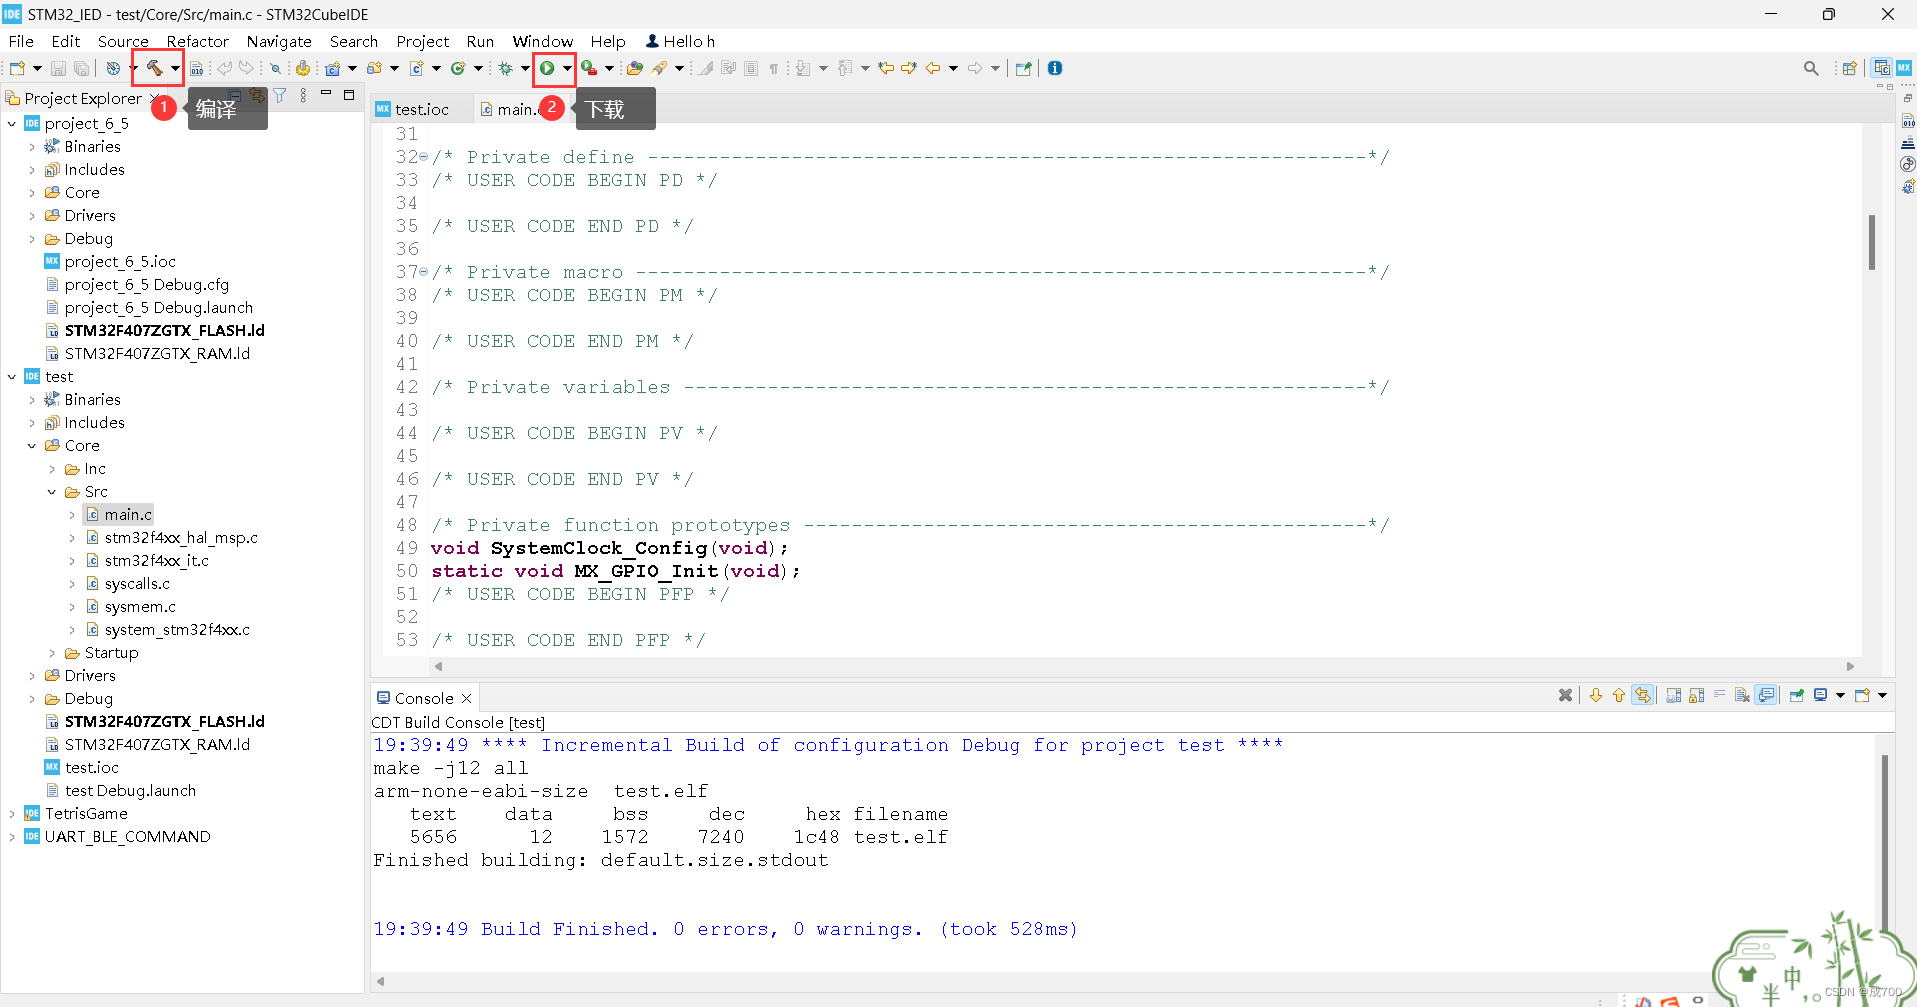Click the Project Explorer filter funnel icon
The height and width of the screenshot is (1007, 1917).
(x=280, y=95)
